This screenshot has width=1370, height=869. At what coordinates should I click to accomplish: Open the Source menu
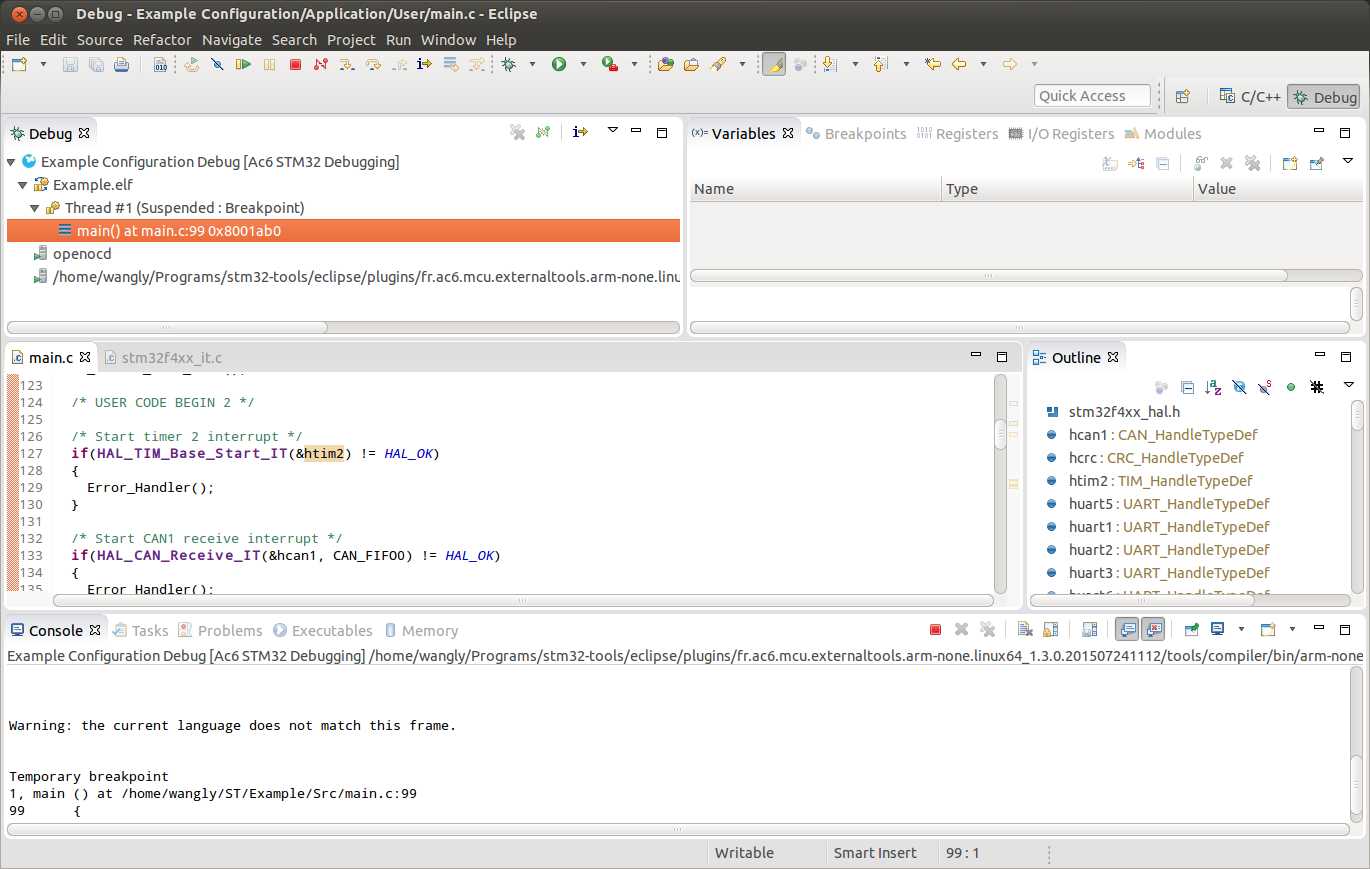100,40
